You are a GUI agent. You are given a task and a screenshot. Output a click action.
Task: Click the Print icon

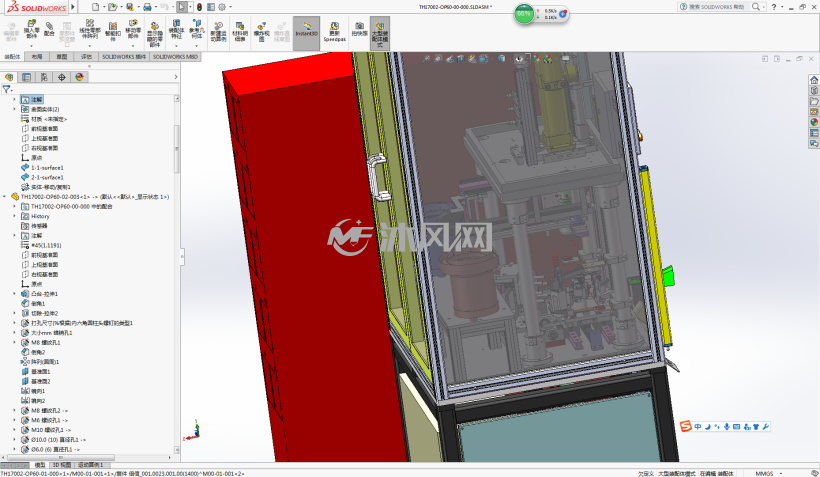tap(147, 7)
